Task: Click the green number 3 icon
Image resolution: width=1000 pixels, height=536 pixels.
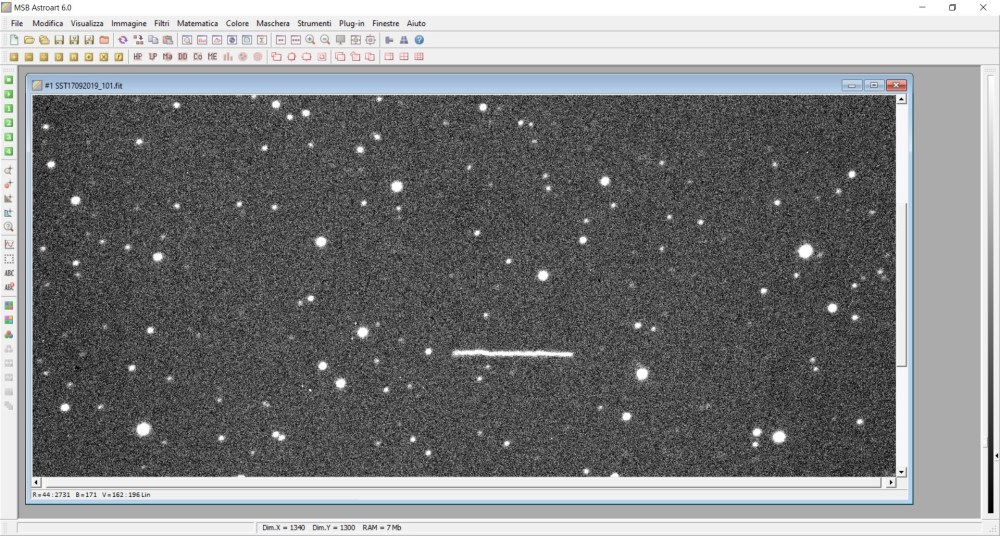Action: pos(9,137)
